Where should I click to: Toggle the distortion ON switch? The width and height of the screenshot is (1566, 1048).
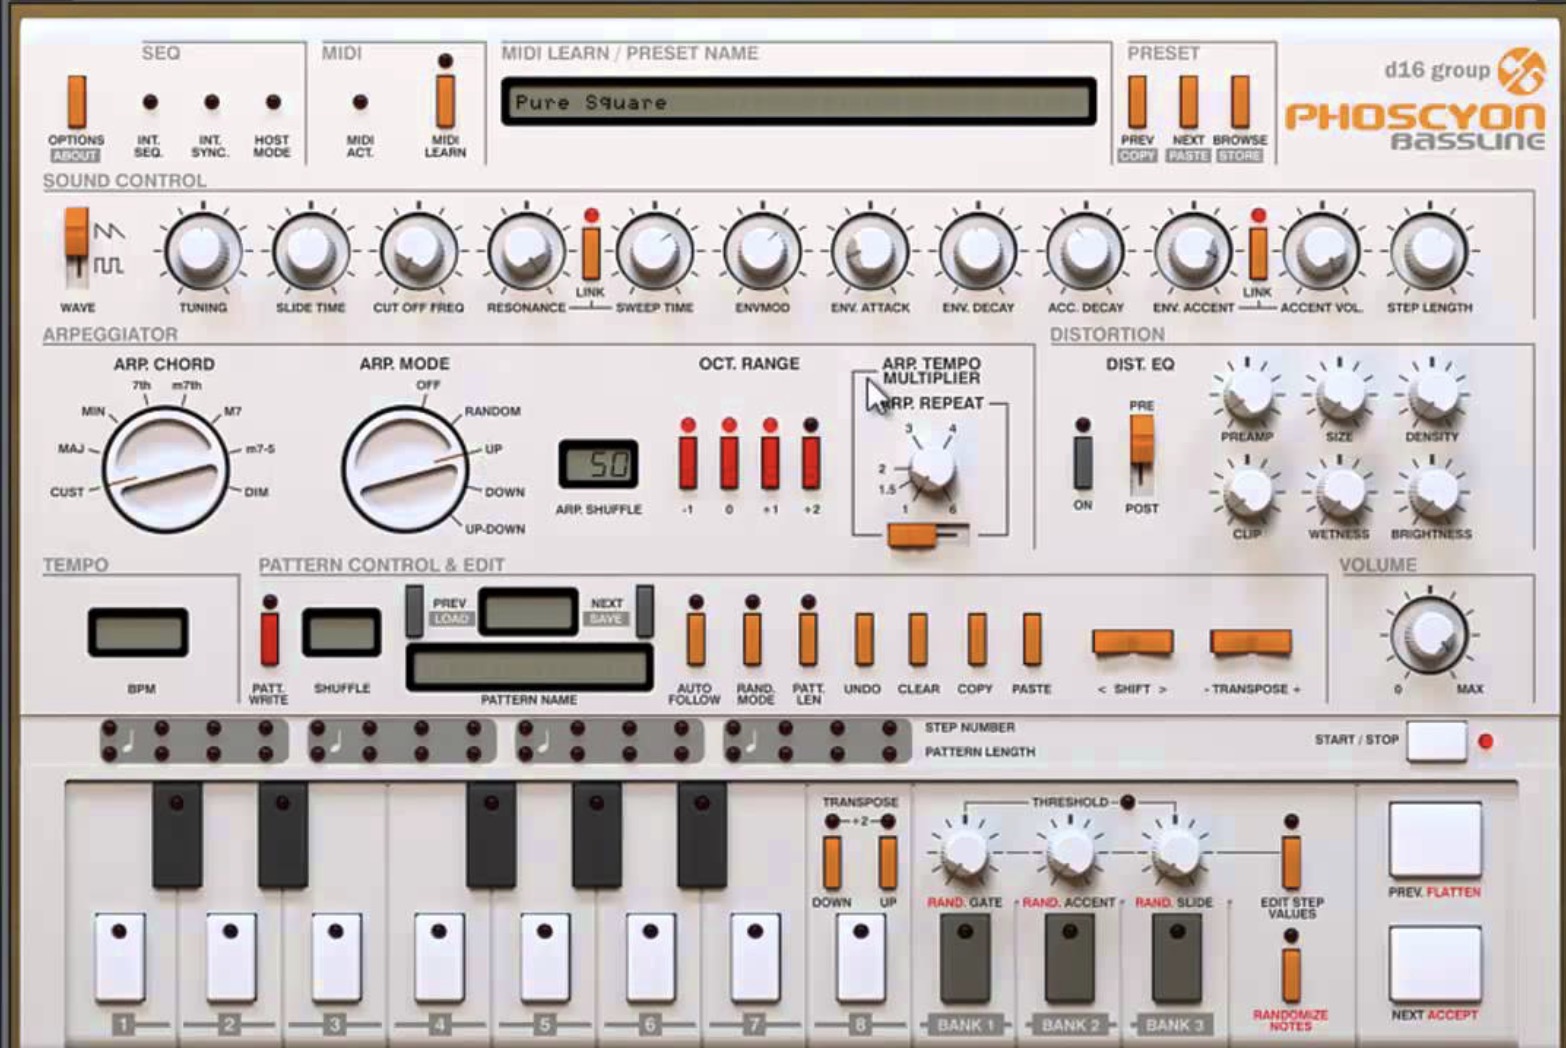click(1082, 462)
